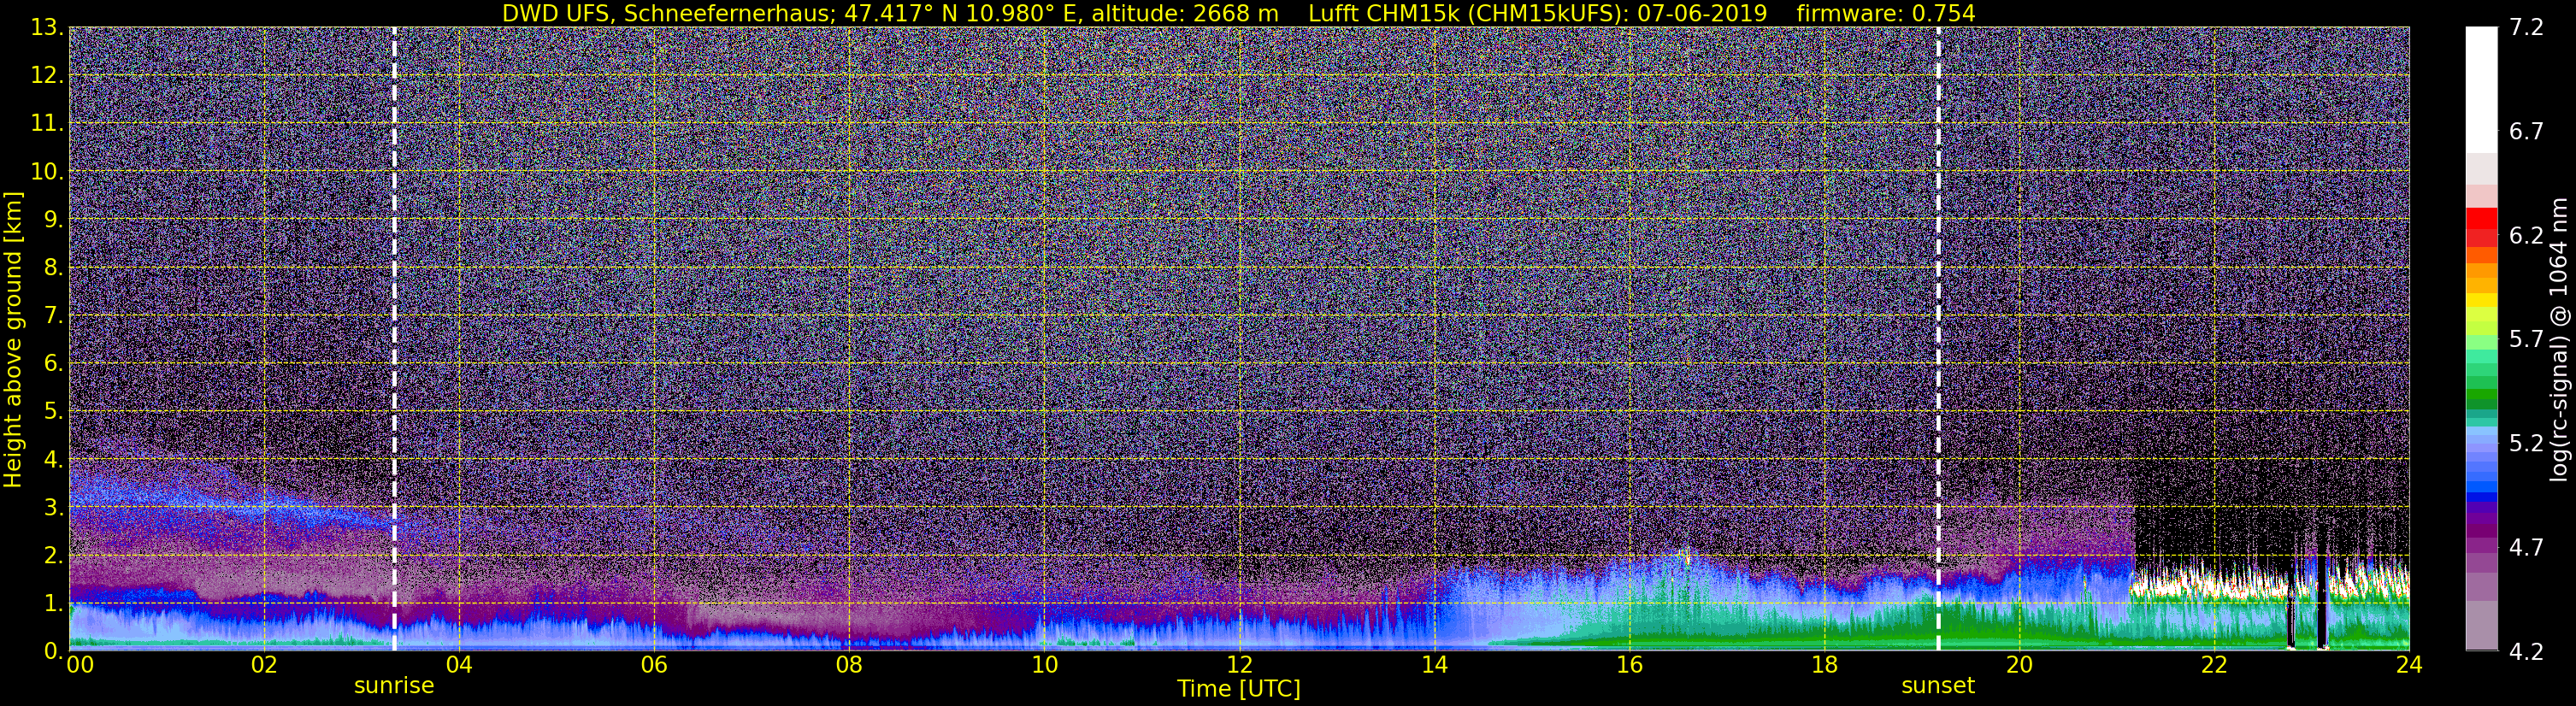Click the y-axis tick label '5.'
This screenshot has width=2576, height=706.
tap(55, 412)
